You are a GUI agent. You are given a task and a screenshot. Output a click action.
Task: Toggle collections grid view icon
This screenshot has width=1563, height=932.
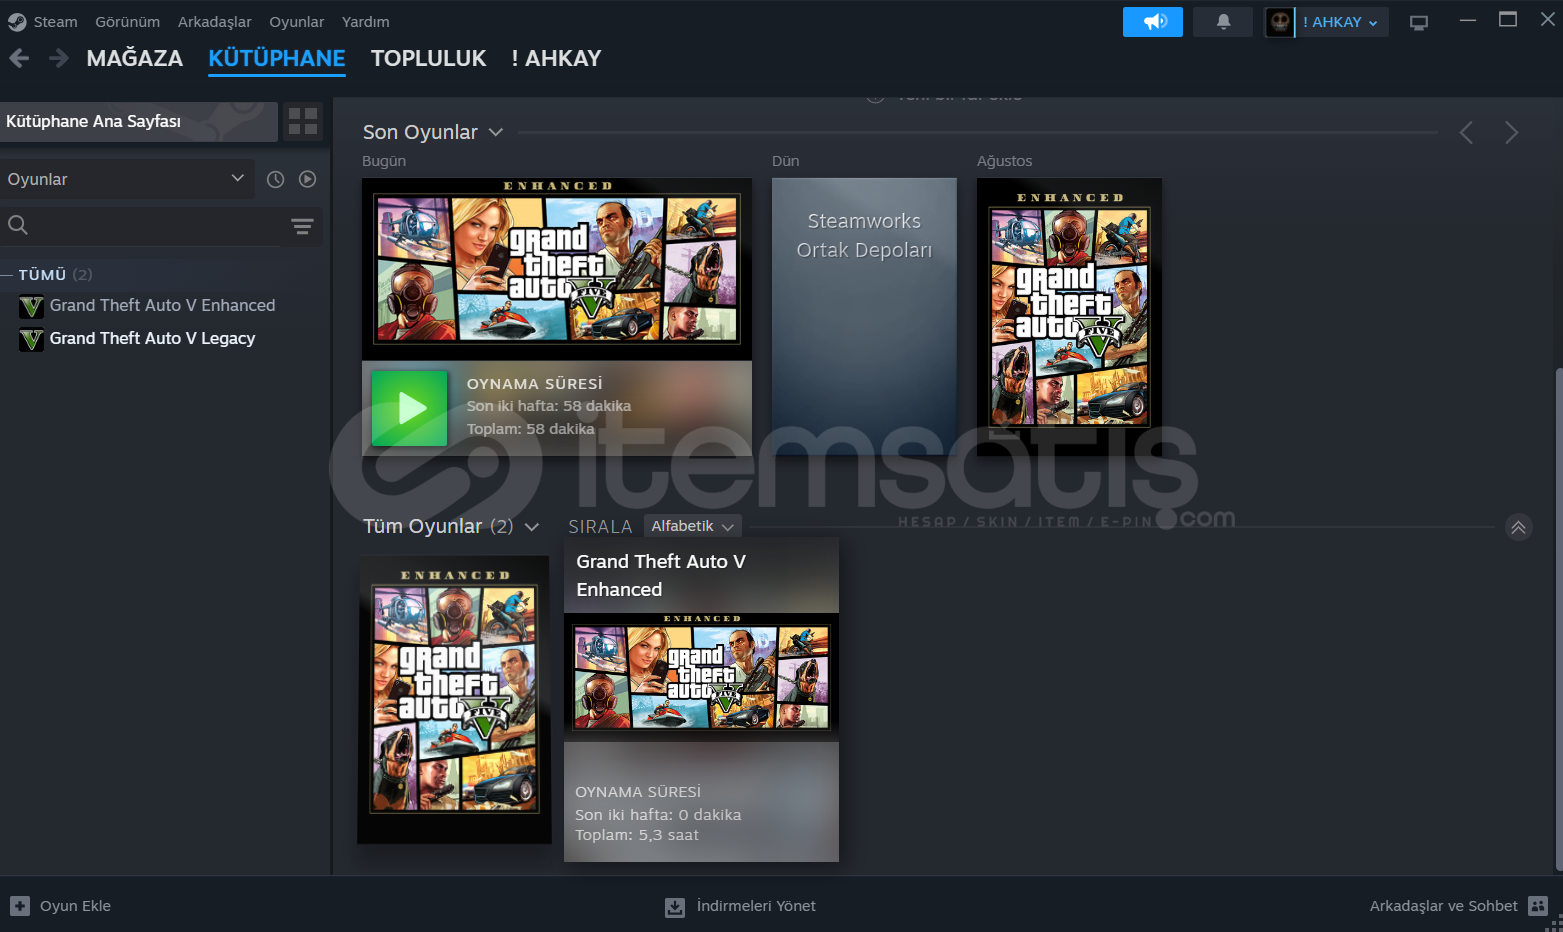(303, 122)
